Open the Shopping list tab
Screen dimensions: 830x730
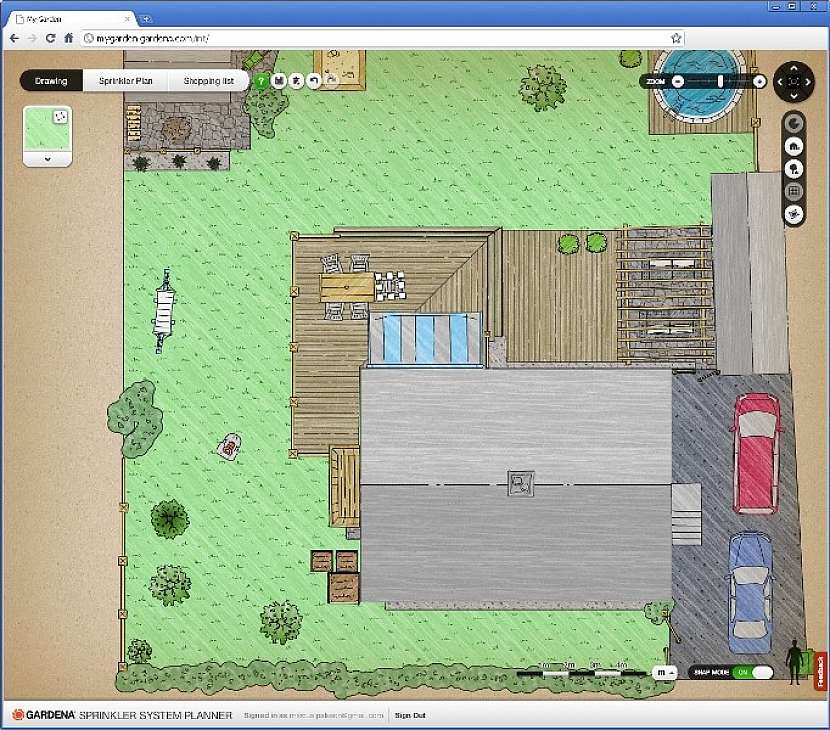coord(209,80)
